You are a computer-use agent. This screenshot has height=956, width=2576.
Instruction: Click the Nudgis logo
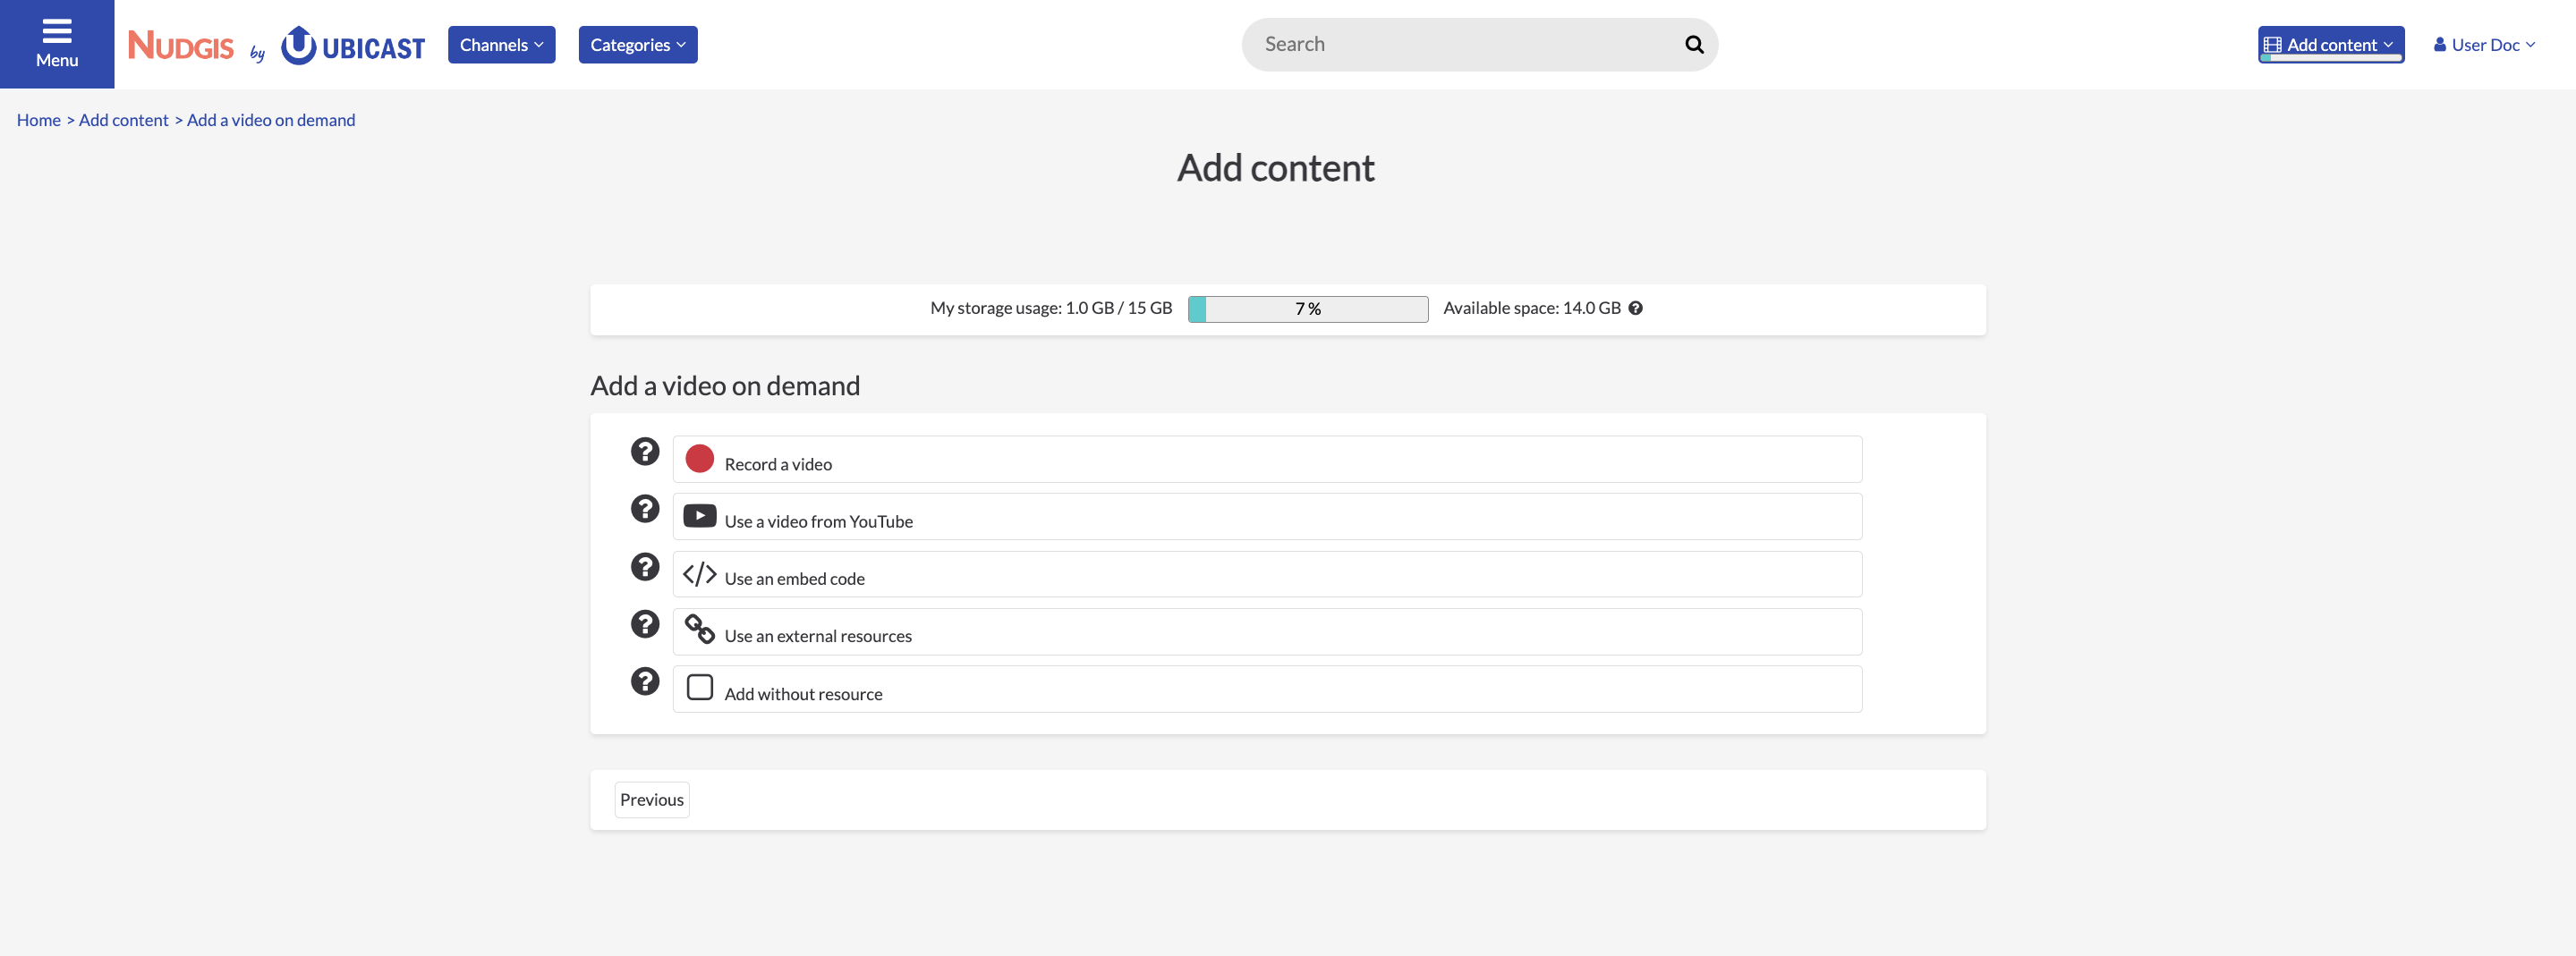point(181,45)
